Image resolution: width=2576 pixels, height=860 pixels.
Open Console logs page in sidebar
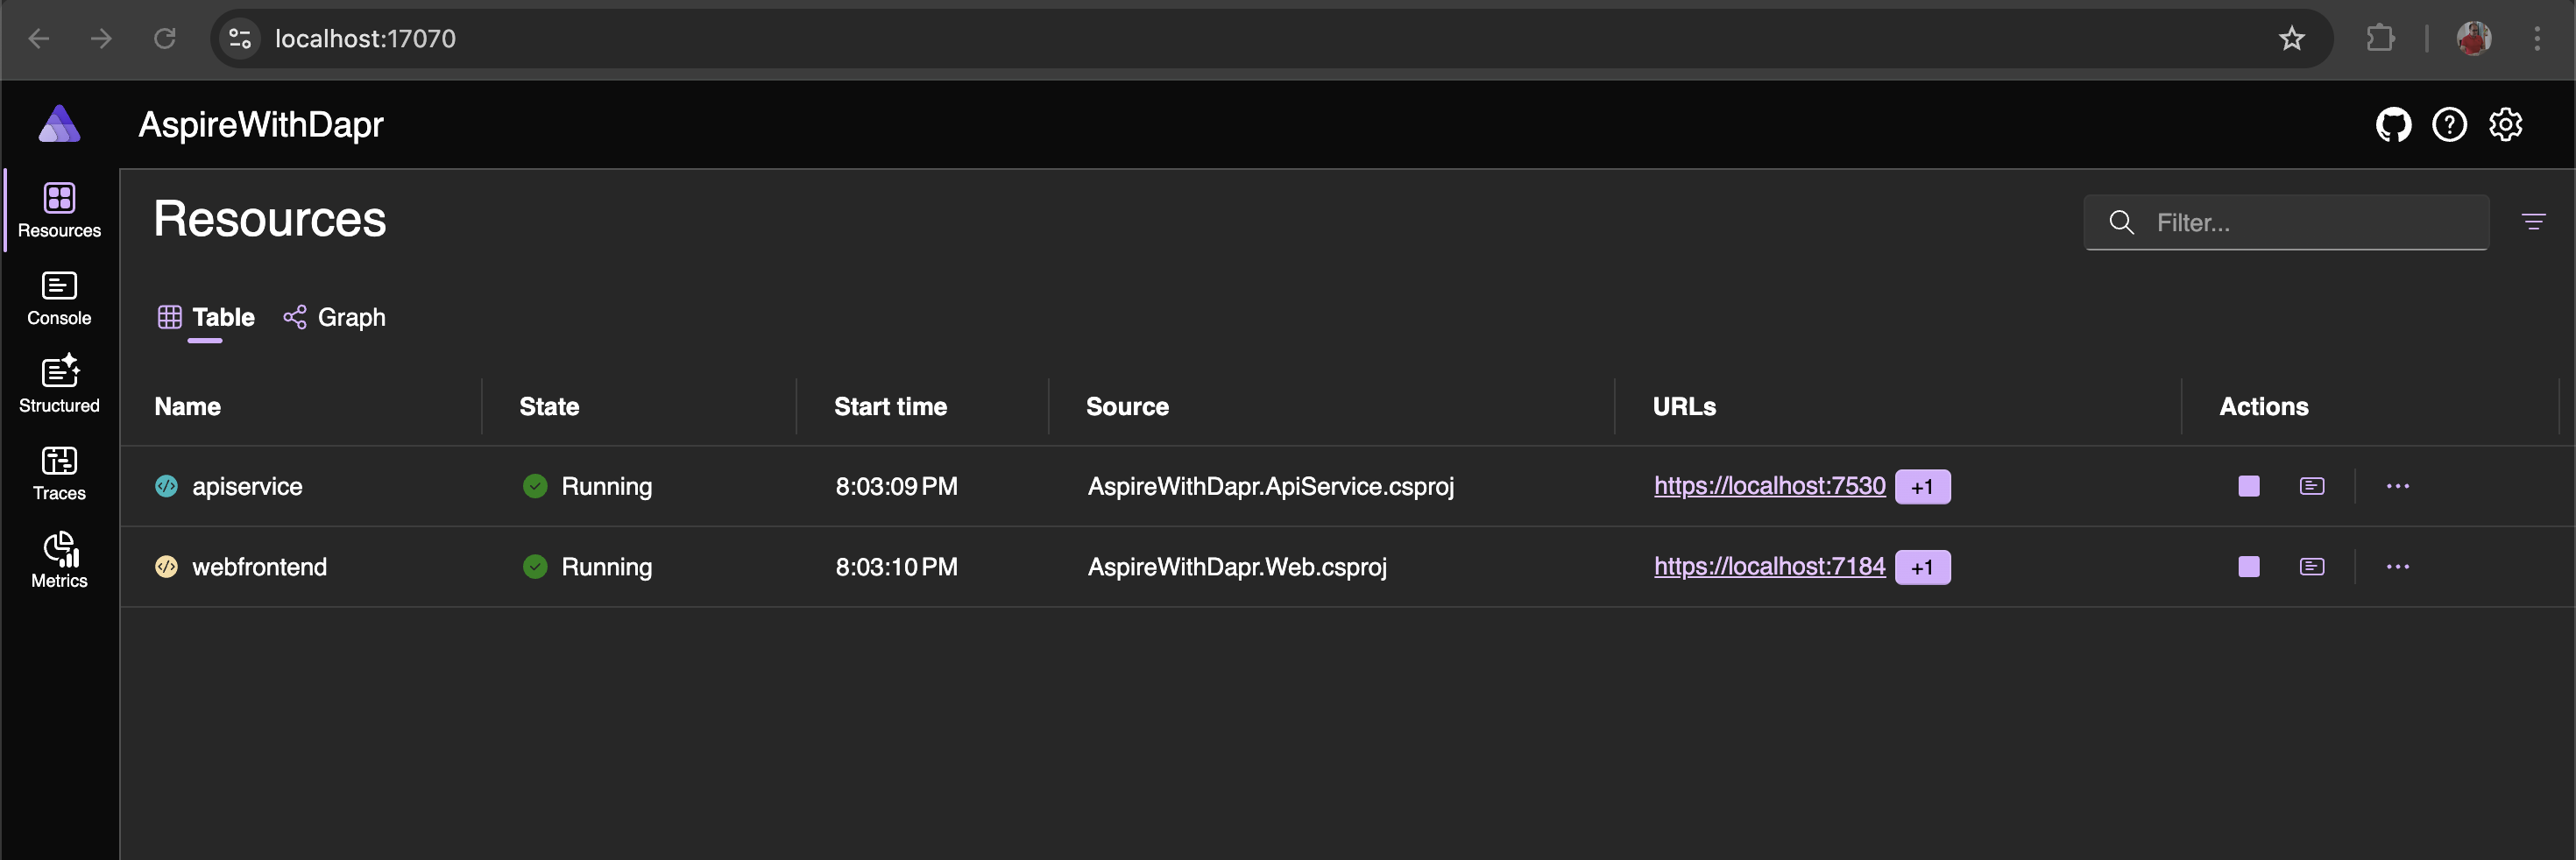pyautogui.click(x=59, y=298)
